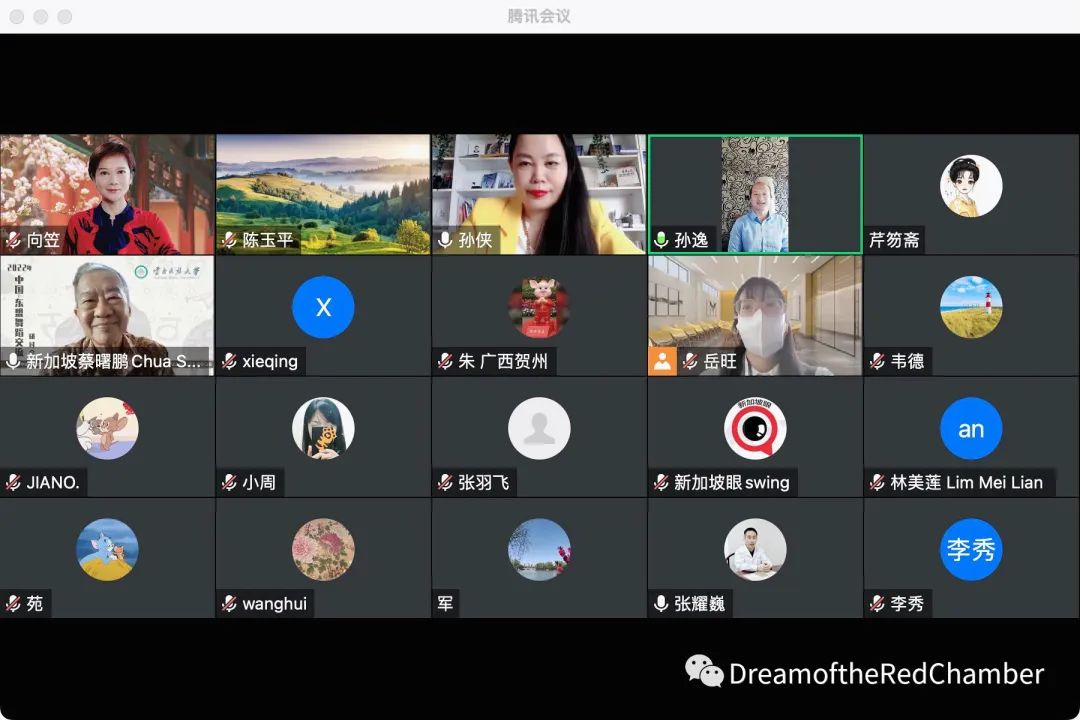Image resolution: width=1080 pixels, height=720 pixels.
Task: Click 军's participant tile
Action: 540,548
